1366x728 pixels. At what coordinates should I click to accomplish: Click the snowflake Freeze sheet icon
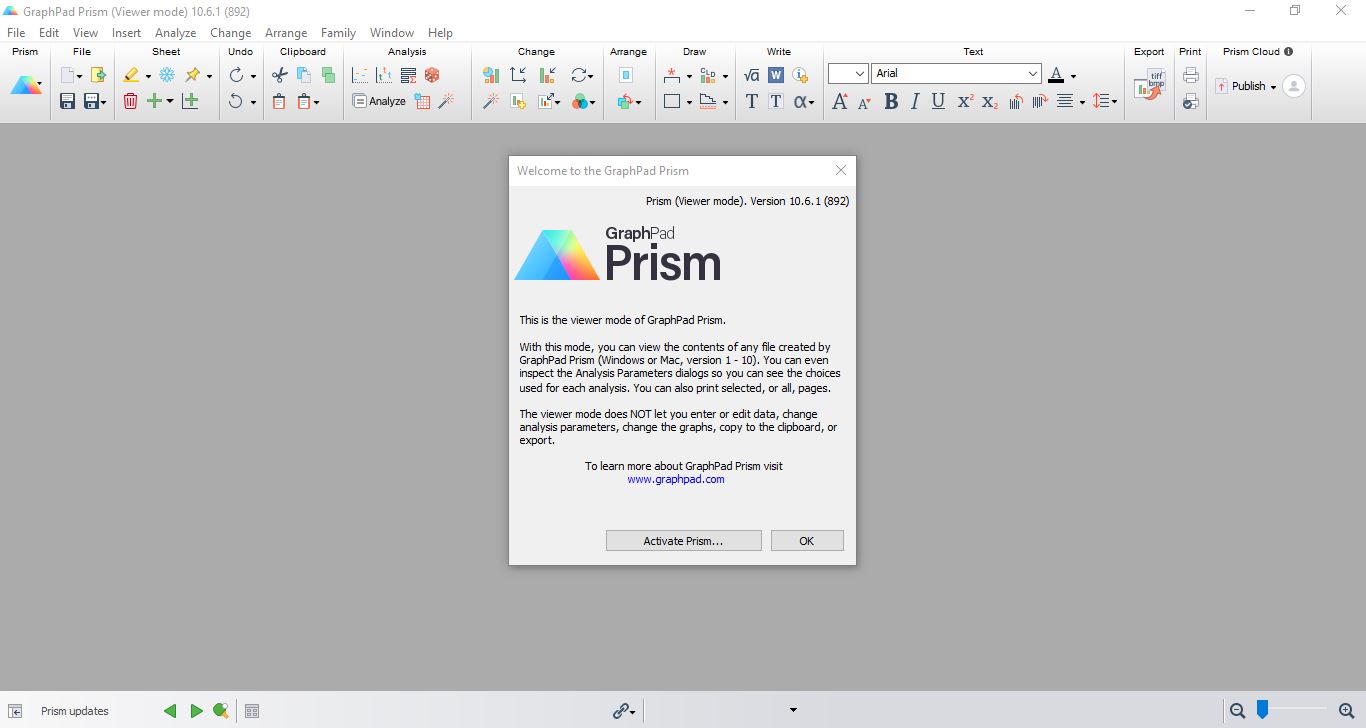(167, 75)
